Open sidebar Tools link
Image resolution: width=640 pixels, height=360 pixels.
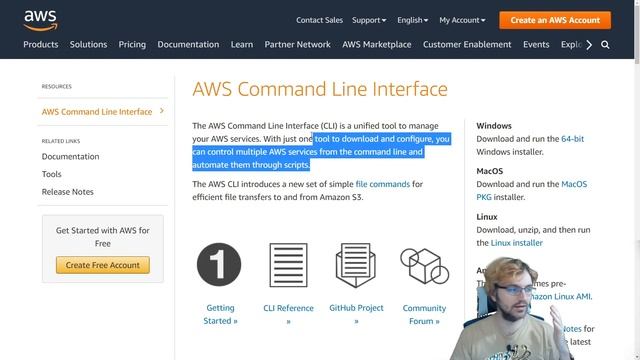pyautogui.click(x=51, y=174)
